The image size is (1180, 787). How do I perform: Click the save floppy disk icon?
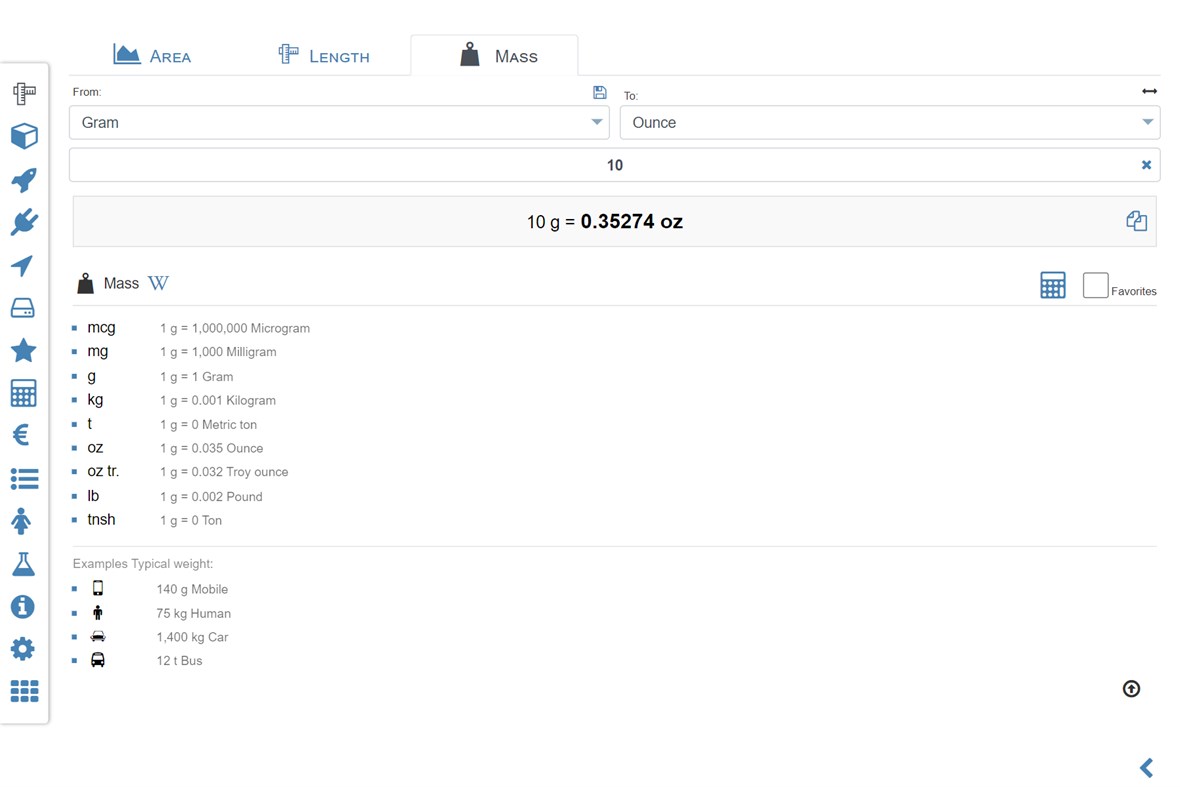click(x=600, y=93)
